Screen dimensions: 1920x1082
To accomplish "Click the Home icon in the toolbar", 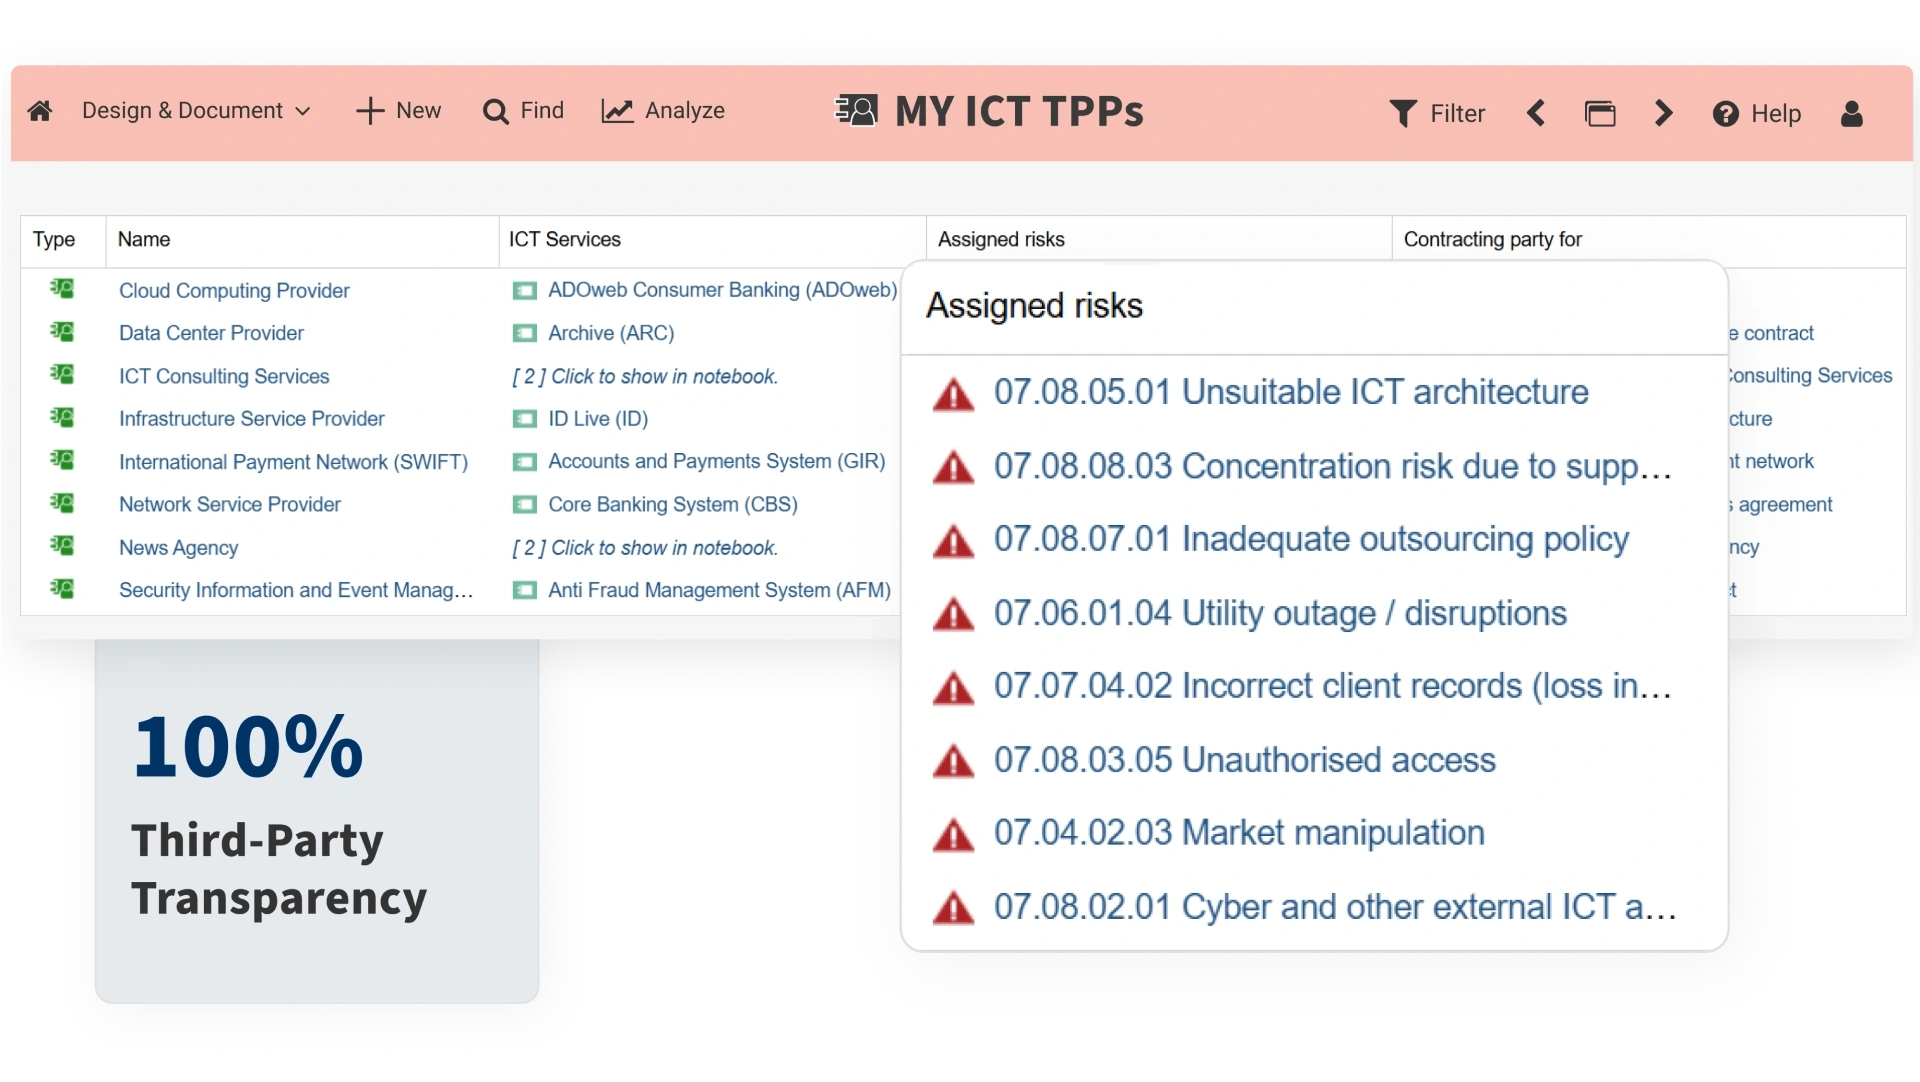I will [39, 111].
